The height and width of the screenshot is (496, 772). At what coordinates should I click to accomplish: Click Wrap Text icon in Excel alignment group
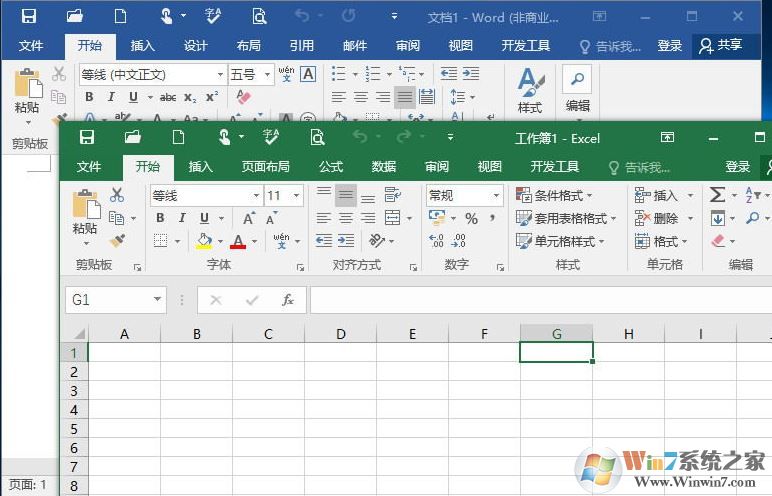tap(392, 195)
